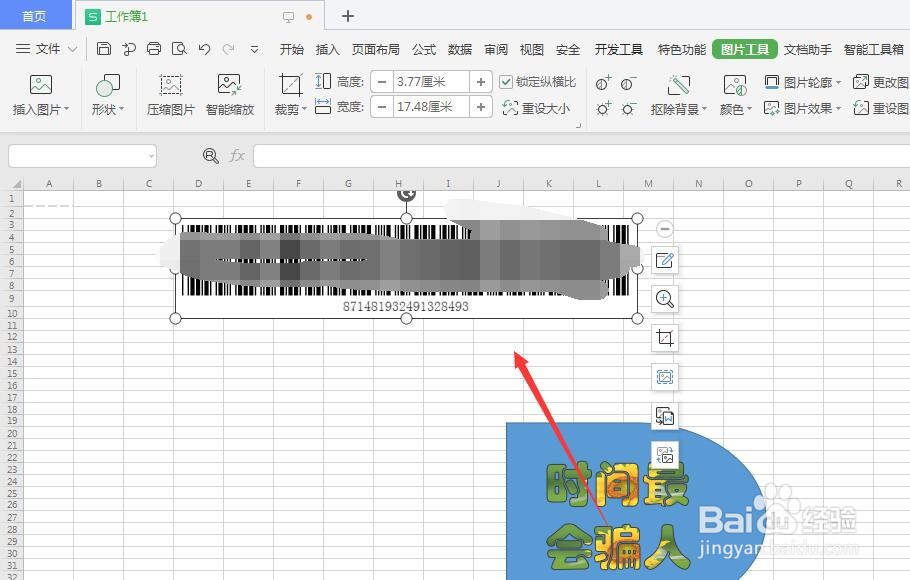Decrease picture brightness icon

628,109
